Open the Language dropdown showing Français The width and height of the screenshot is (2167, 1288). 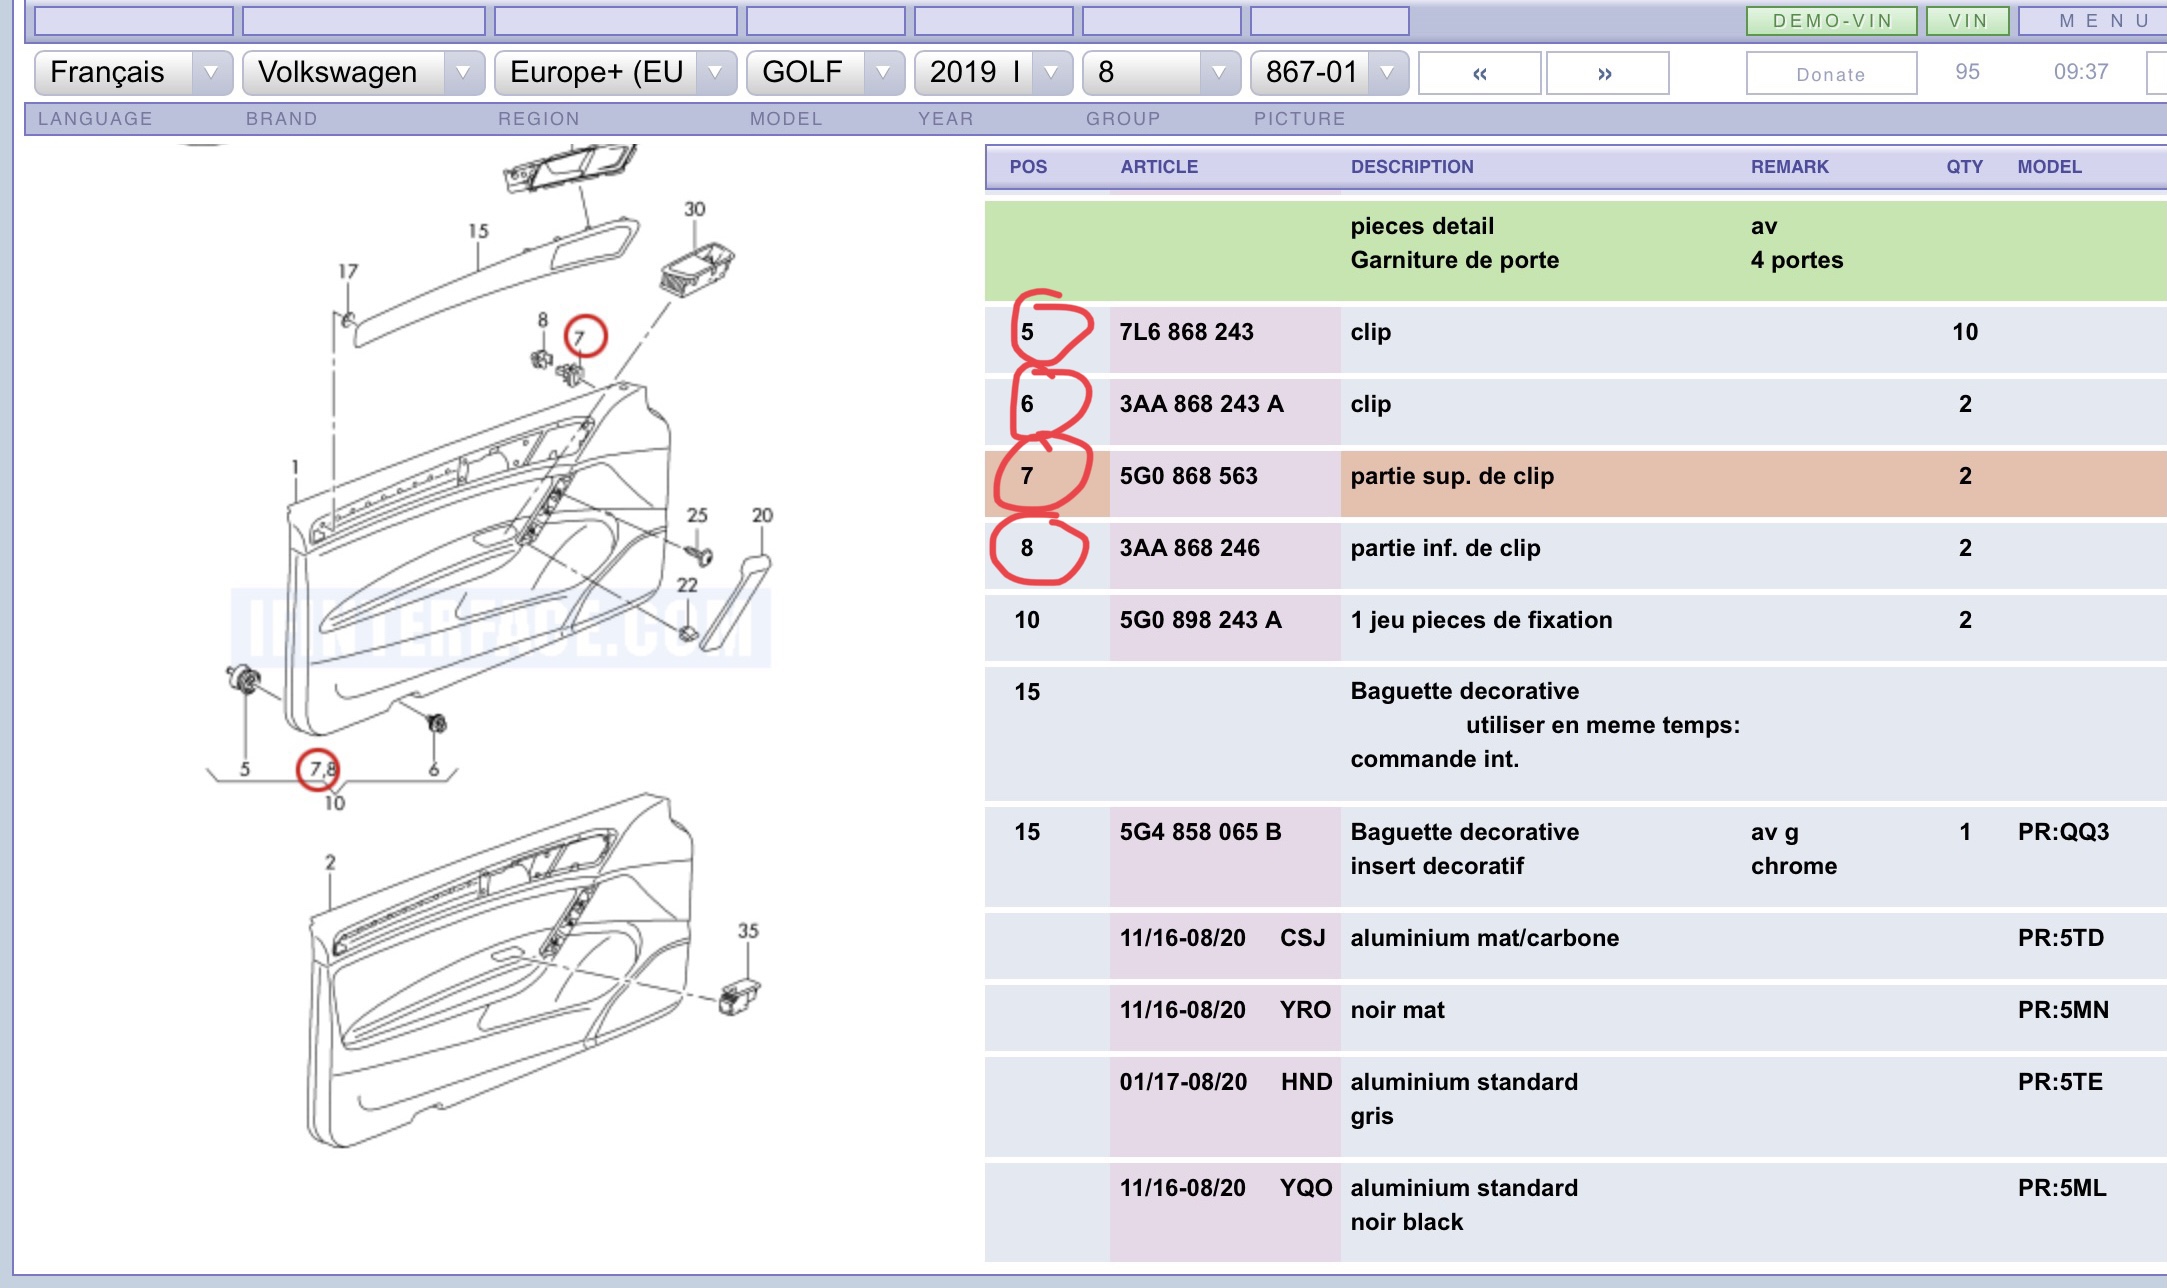tap(133, 73)
